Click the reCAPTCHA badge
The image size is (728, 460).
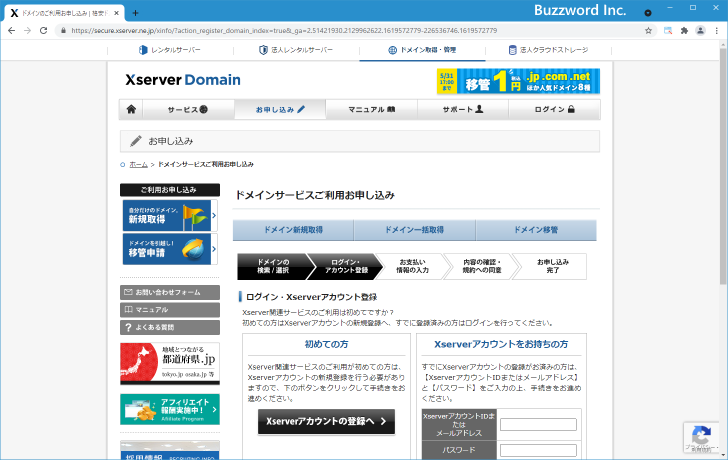click(702, 438)
